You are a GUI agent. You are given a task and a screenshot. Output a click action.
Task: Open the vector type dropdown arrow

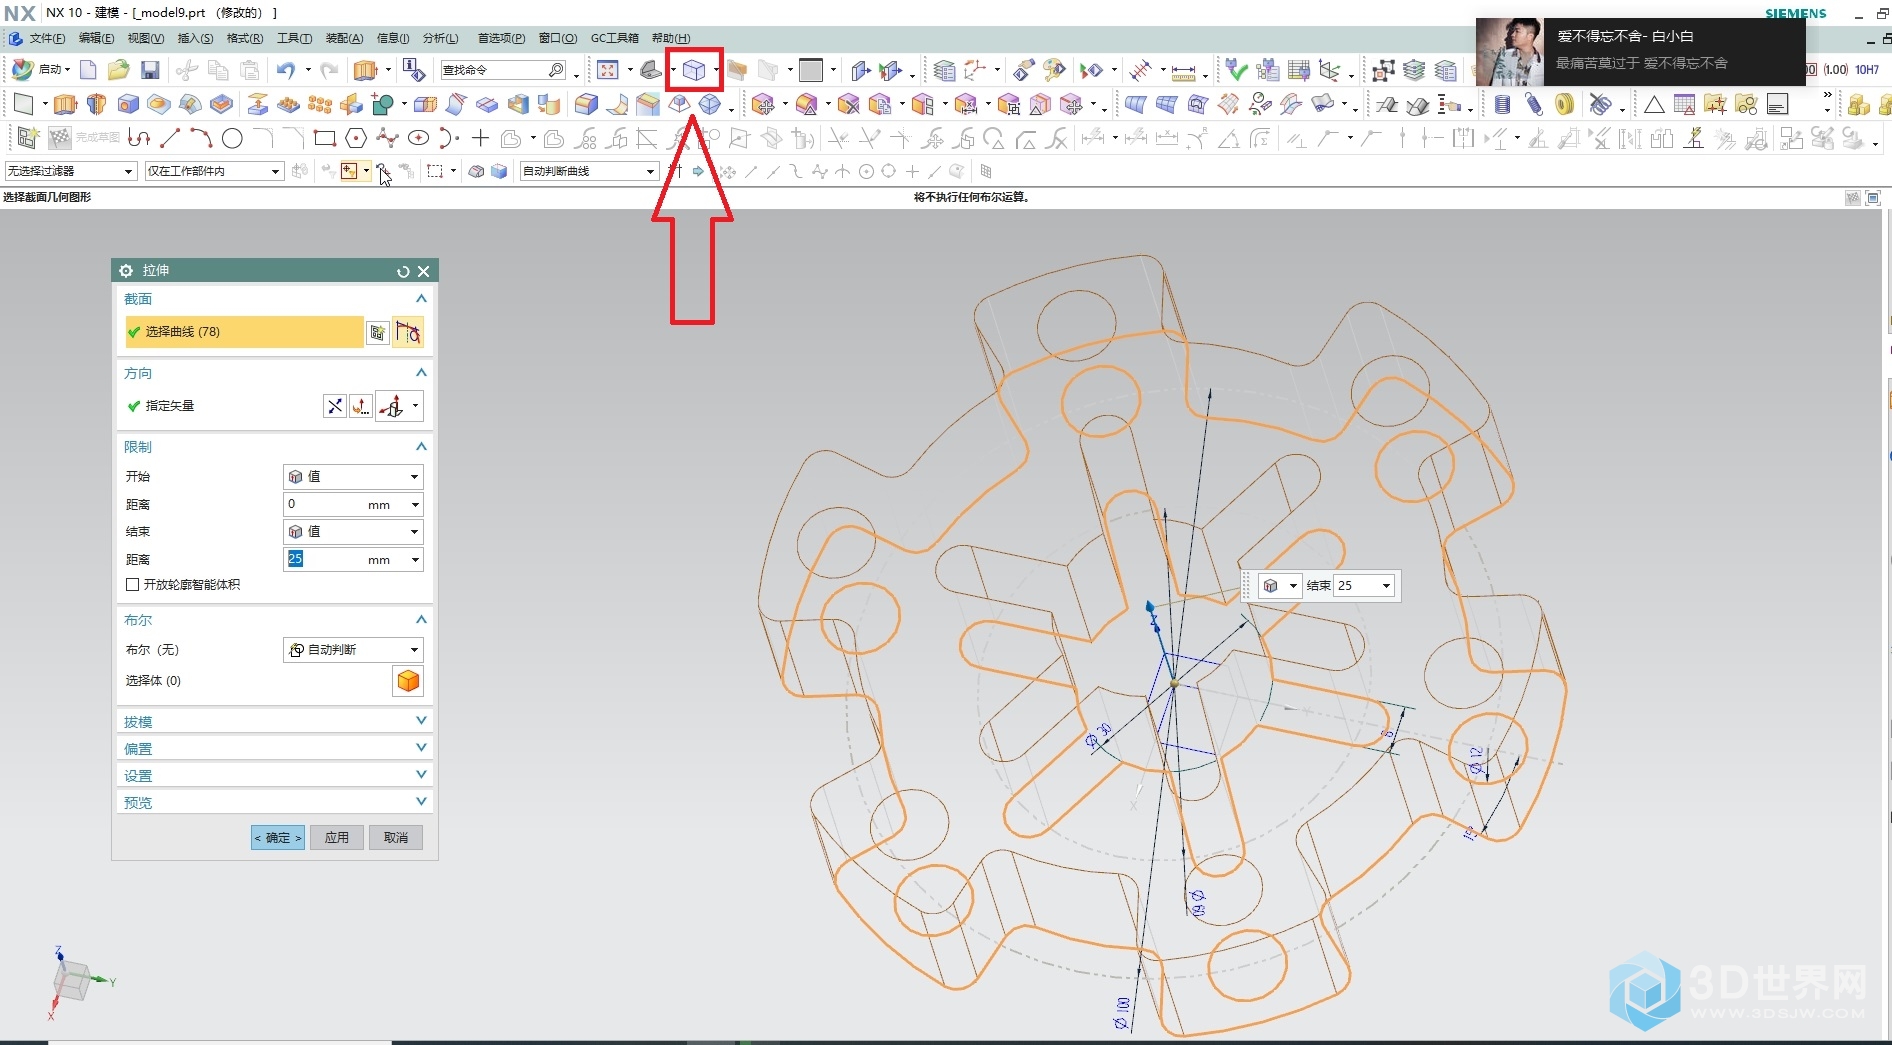tap(415, 406)
